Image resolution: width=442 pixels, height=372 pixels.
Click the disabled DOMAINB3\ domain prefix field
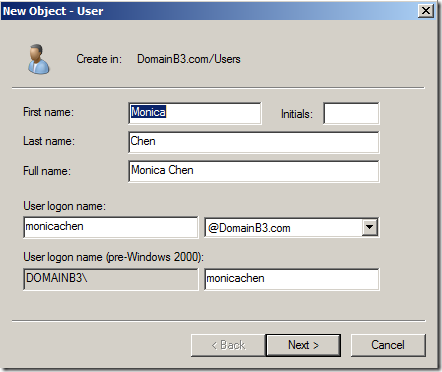tap(111, 279)
